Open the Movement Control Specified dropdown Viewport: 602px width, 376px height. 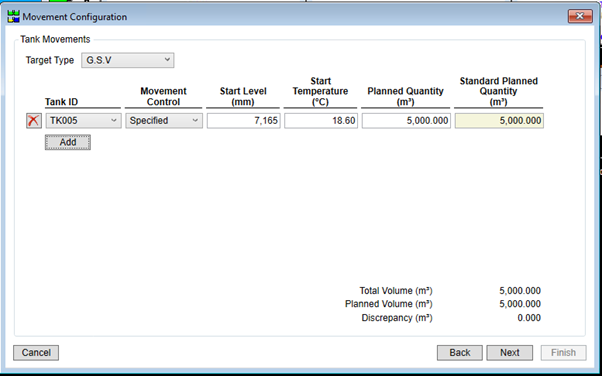click(x=164, y=121)
